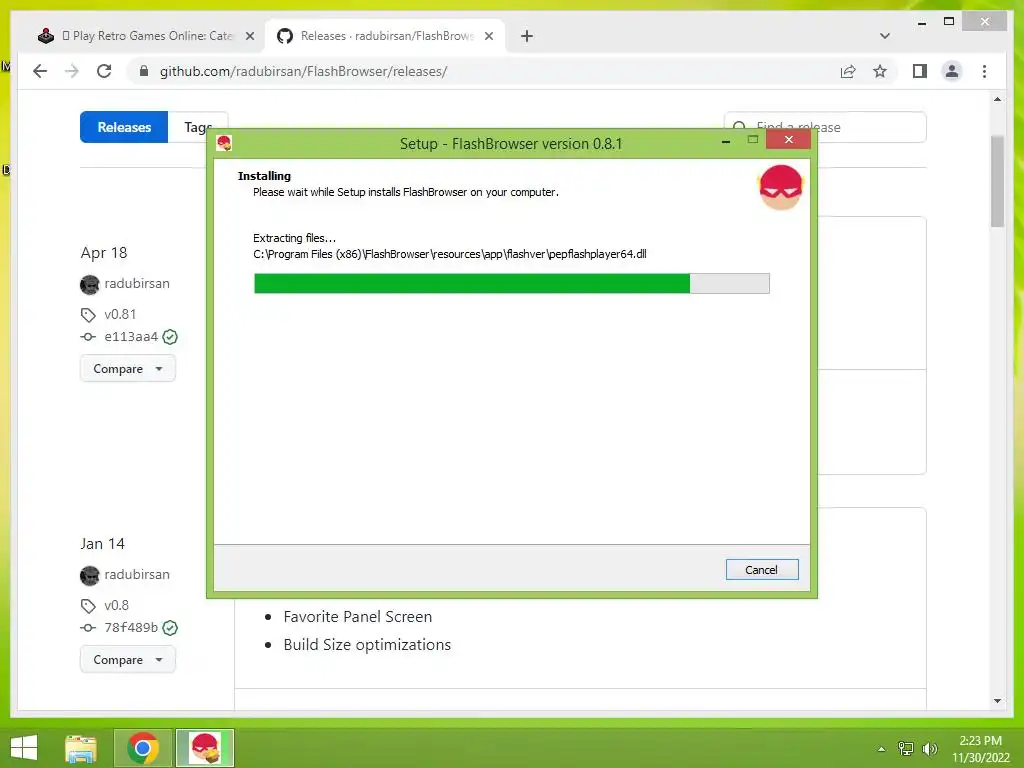The height and width of the screenshot is (768, 1024).
Task: Click the 'Jan 14' release date
Action: click(x=103, y=543)
